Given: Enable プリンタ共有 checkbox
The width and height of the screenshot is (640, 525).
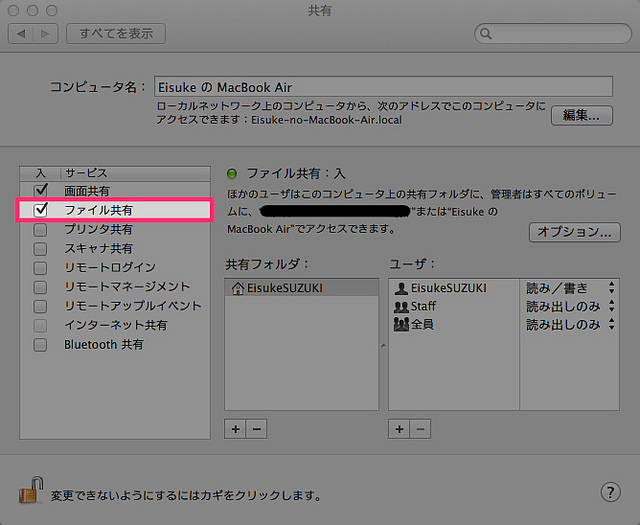Looking at the screenshot, I should [40, 229].
